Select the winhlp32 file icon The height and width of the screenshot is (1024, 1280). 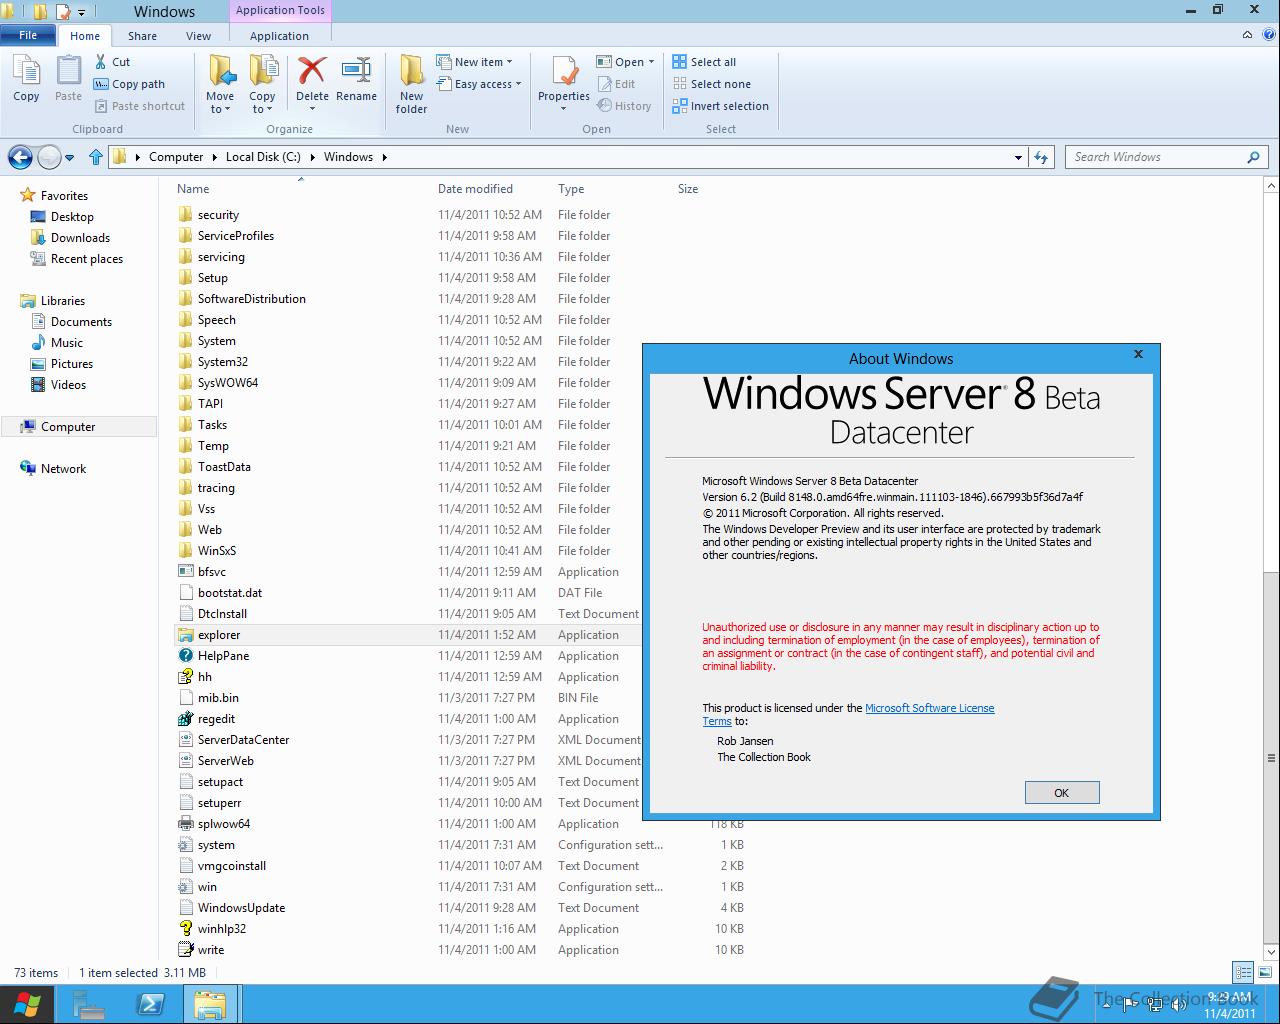click(x=185, y=929)
